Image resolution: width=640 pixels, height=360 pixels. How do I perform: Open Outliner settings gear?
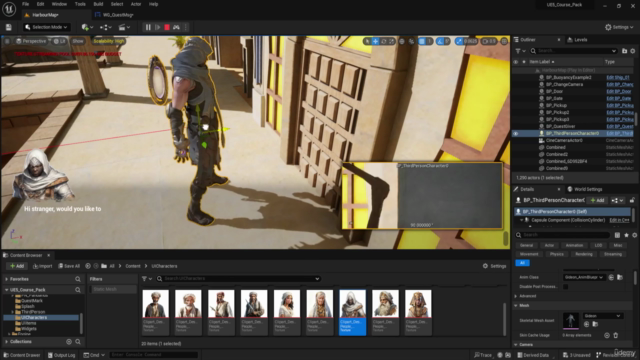pyautogui.click(x=633, y=51)
